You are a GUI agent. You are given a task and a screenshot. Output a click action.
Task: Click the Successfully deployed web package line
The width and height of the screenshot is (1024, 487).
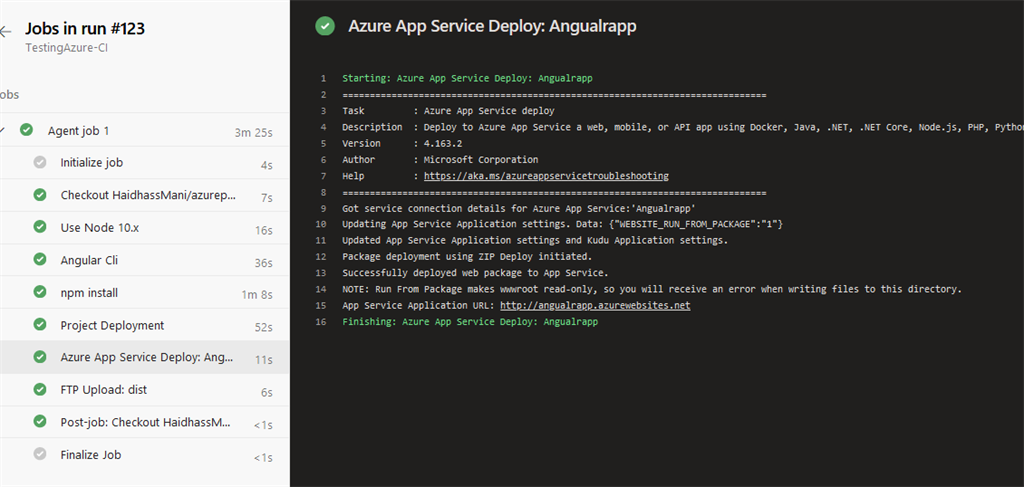coord(475,273)
